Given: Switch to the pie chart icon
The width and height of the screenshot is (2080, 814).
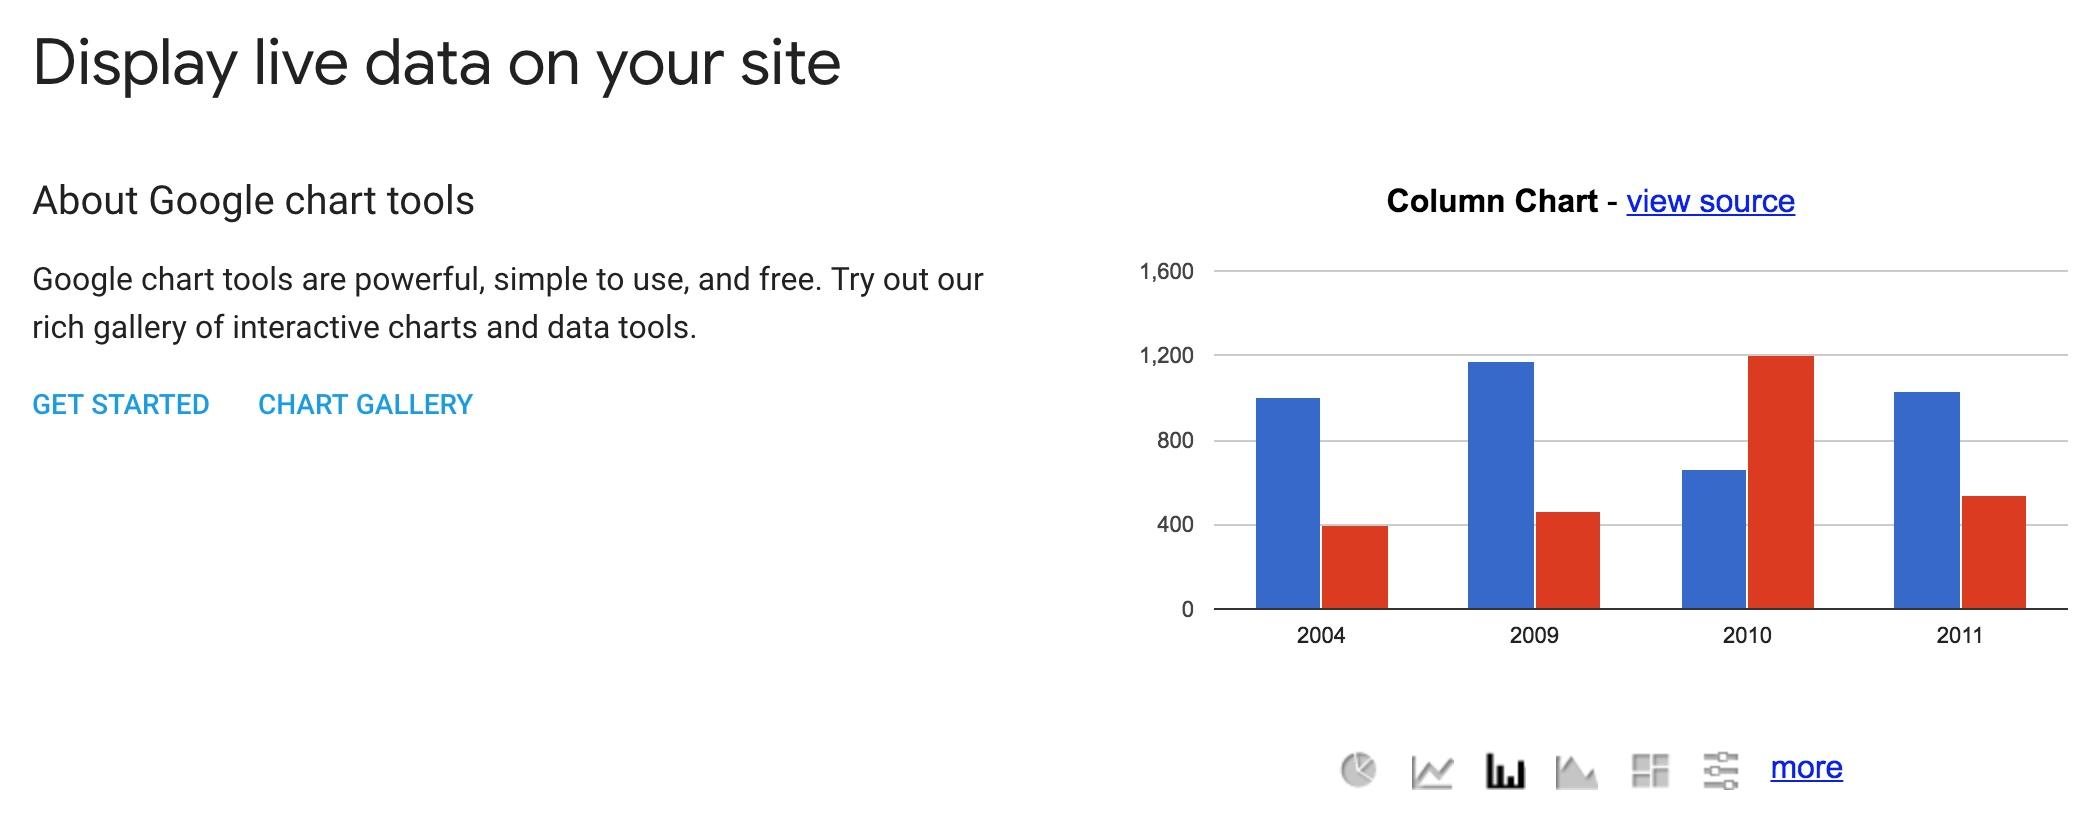Looking at the screenshot, I should coord(1358,770).
